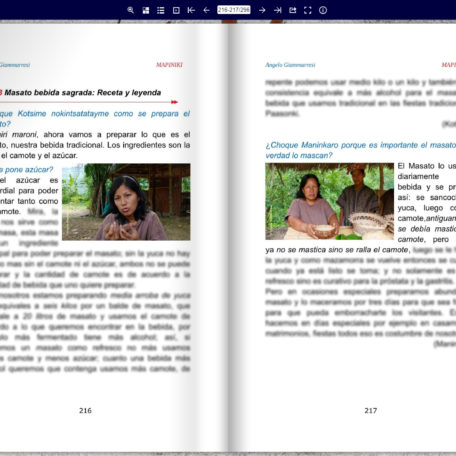Click blue question "Kotsime nokintsatatayme como se prepara"
This screenshot has width=456, height=456.
(x=104, y=114)
